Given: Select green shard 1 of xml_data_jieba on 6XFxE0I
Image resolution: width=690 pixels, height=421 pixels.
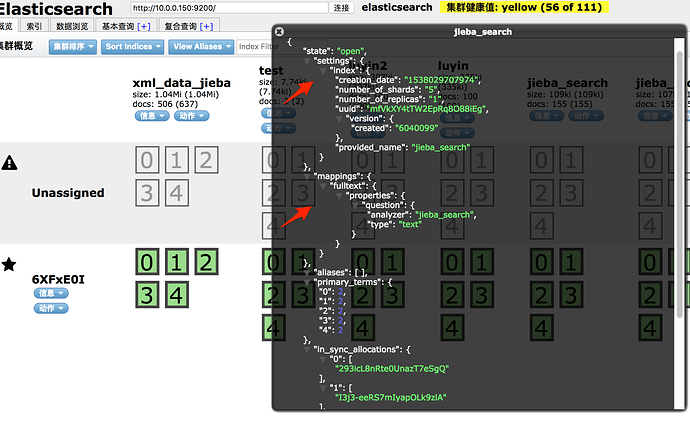Looking at the screenshot, I should pyautogui.click(x=176, y=262).
